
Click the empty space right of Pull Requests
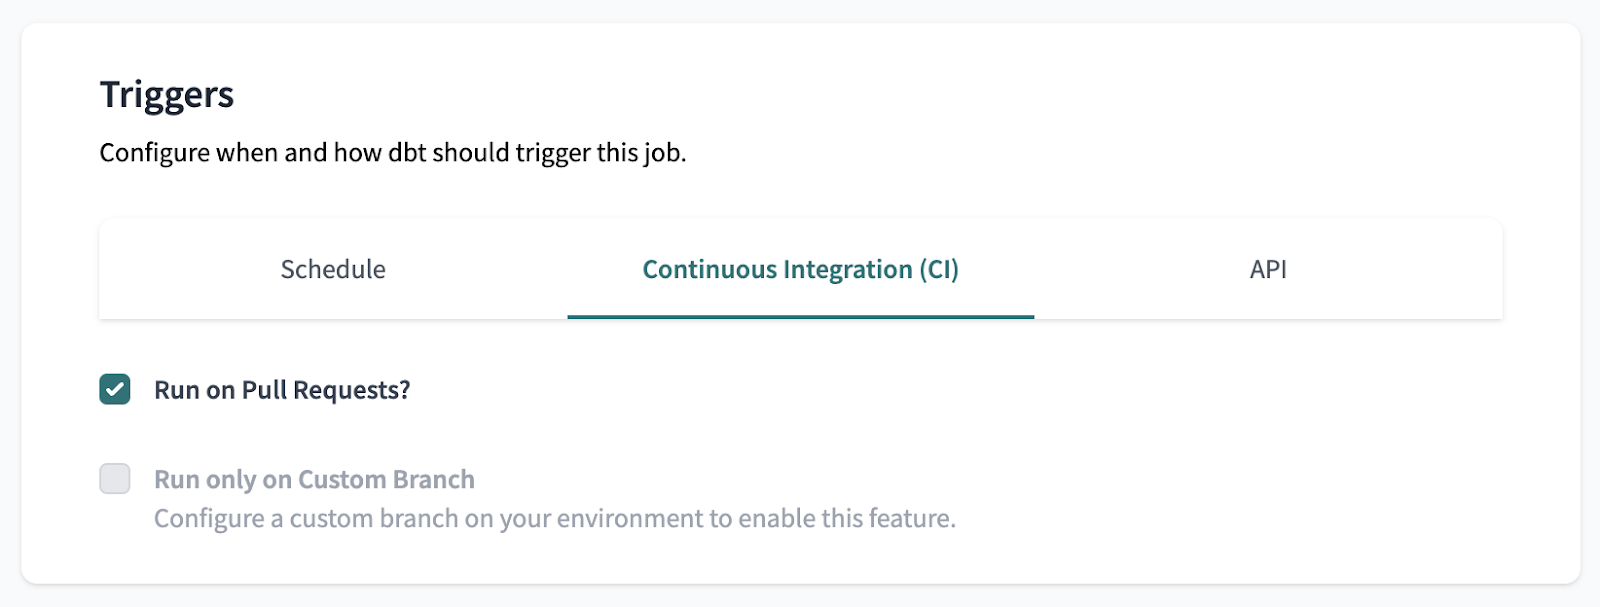coord(900,390)
